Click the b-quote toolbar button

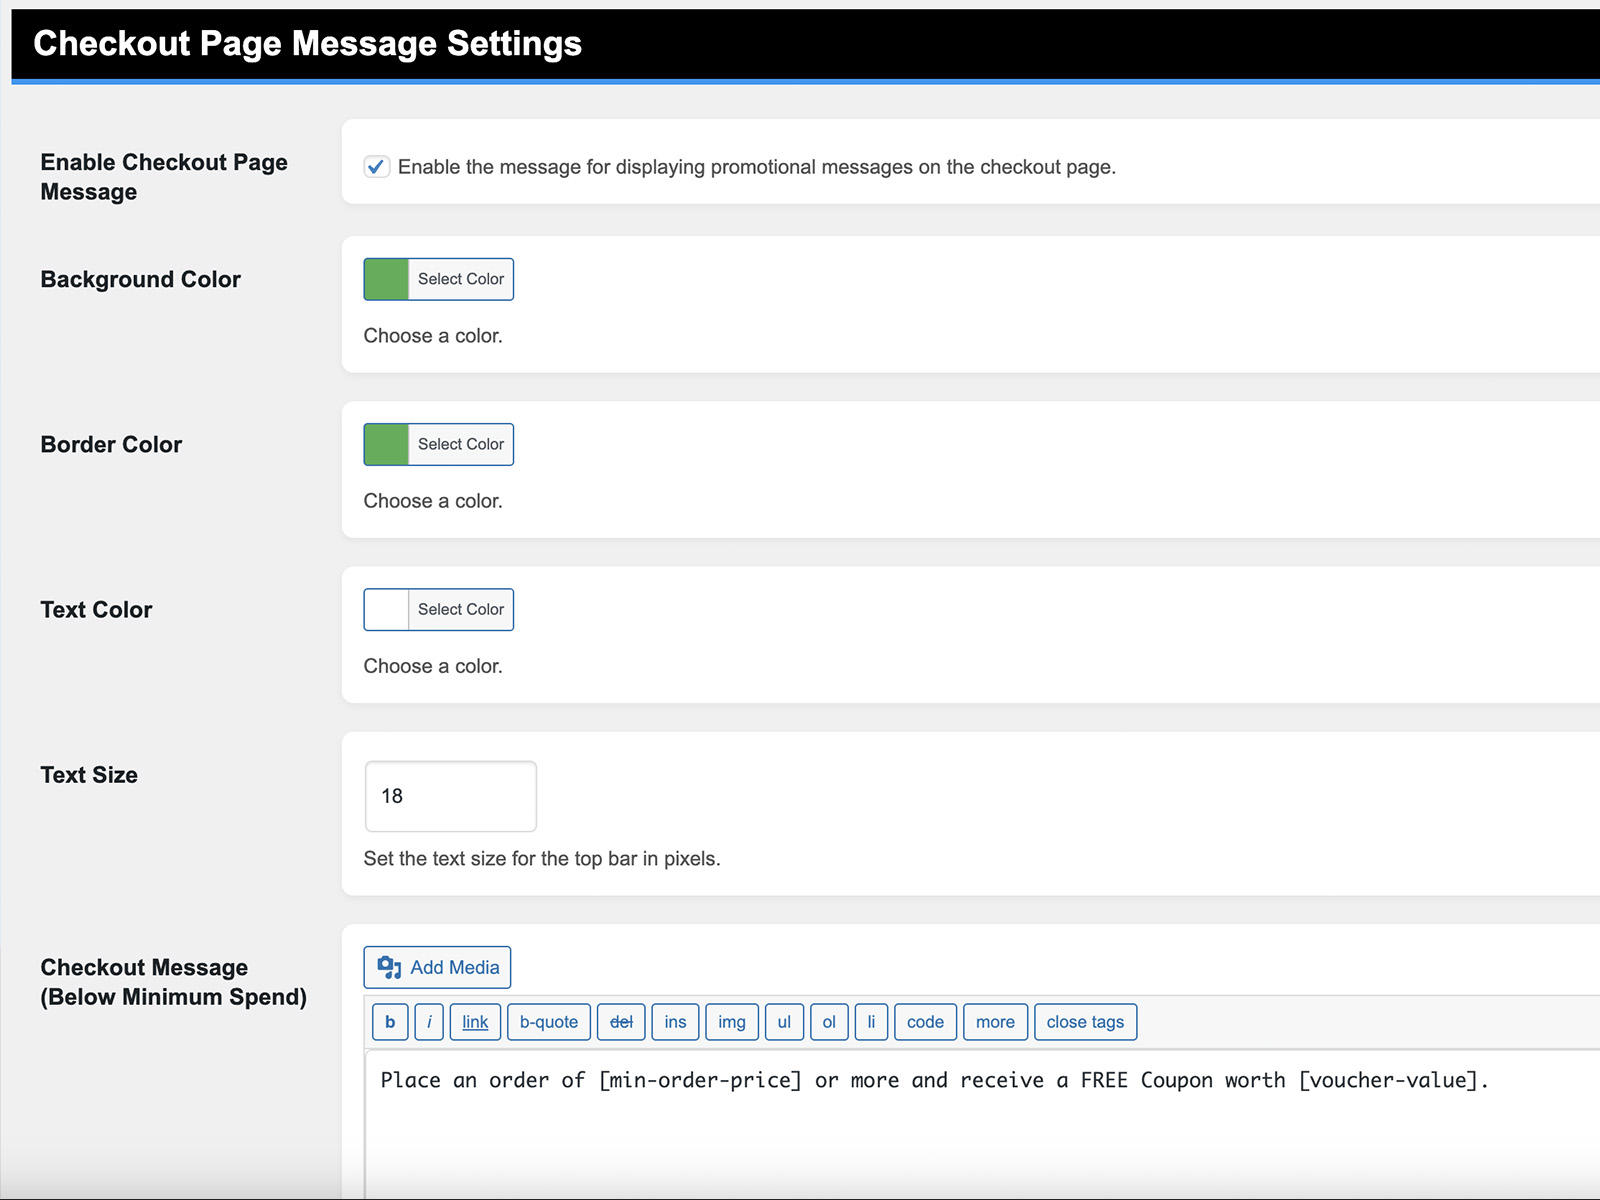pos(548,1022)
